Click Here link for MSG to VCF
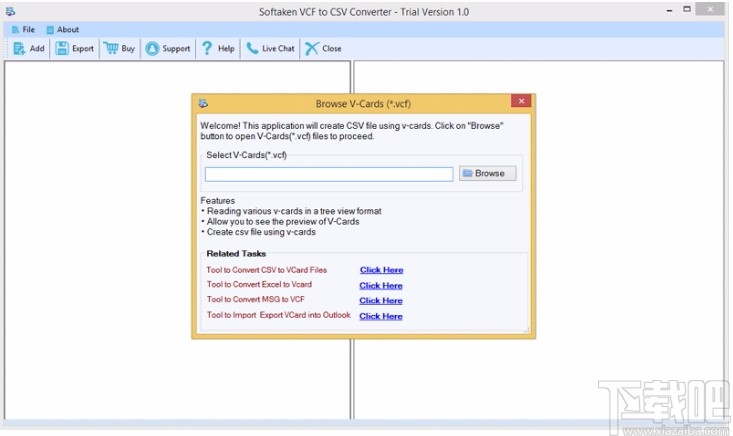Screen dimensions: 733x436 tap(381, 300)
